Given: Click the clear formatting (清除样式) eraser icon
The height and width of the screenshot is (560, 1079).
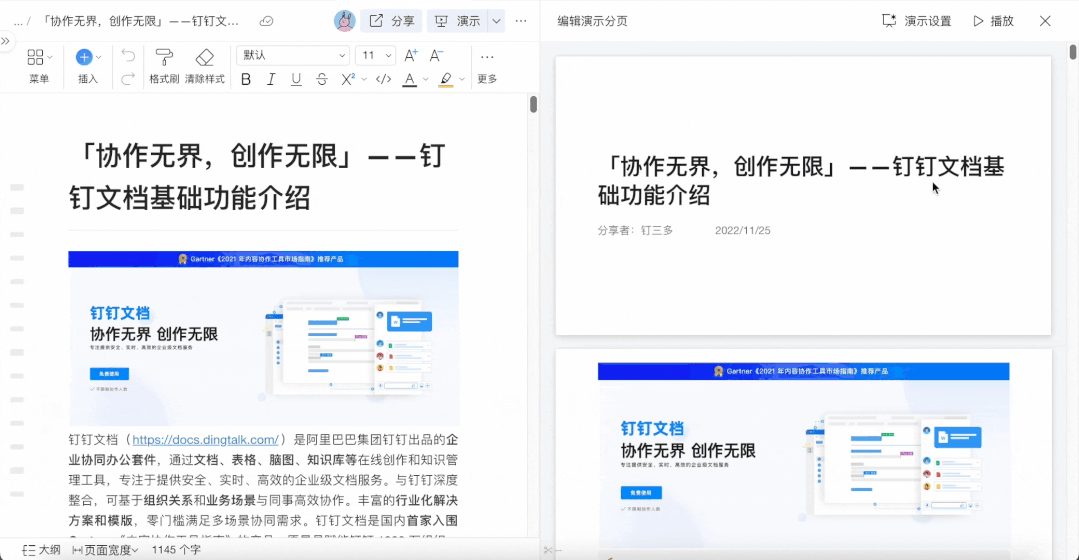Looking at the screenshot, I should pyautogui.click(x=205, y=58).
